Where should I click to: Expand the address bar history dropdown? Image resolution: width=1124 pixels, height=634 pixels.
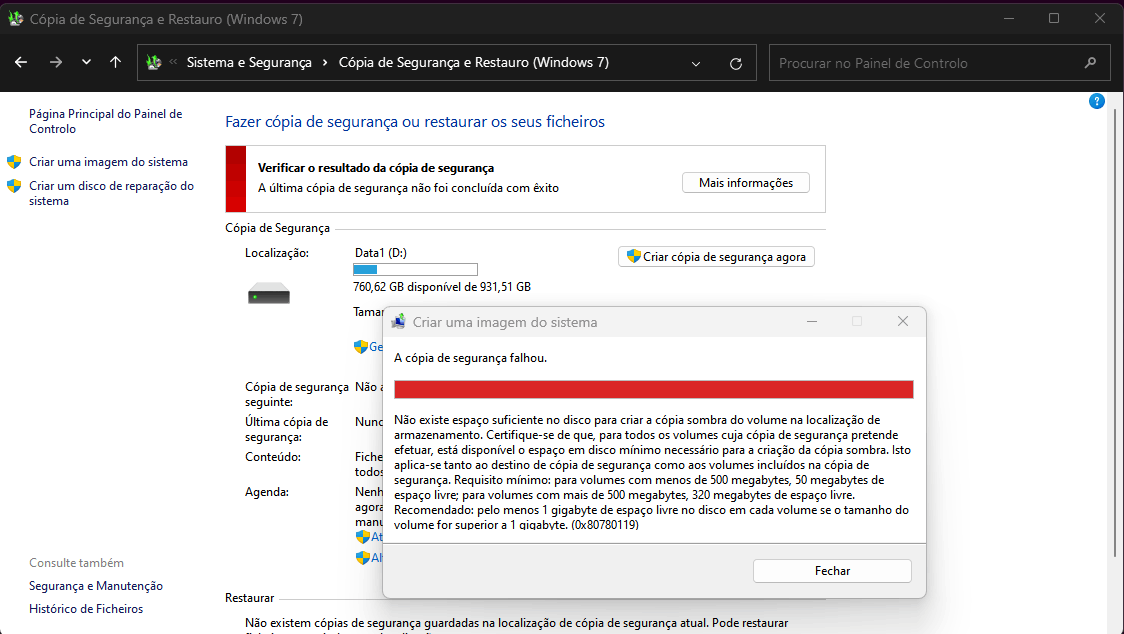point(695,63)
